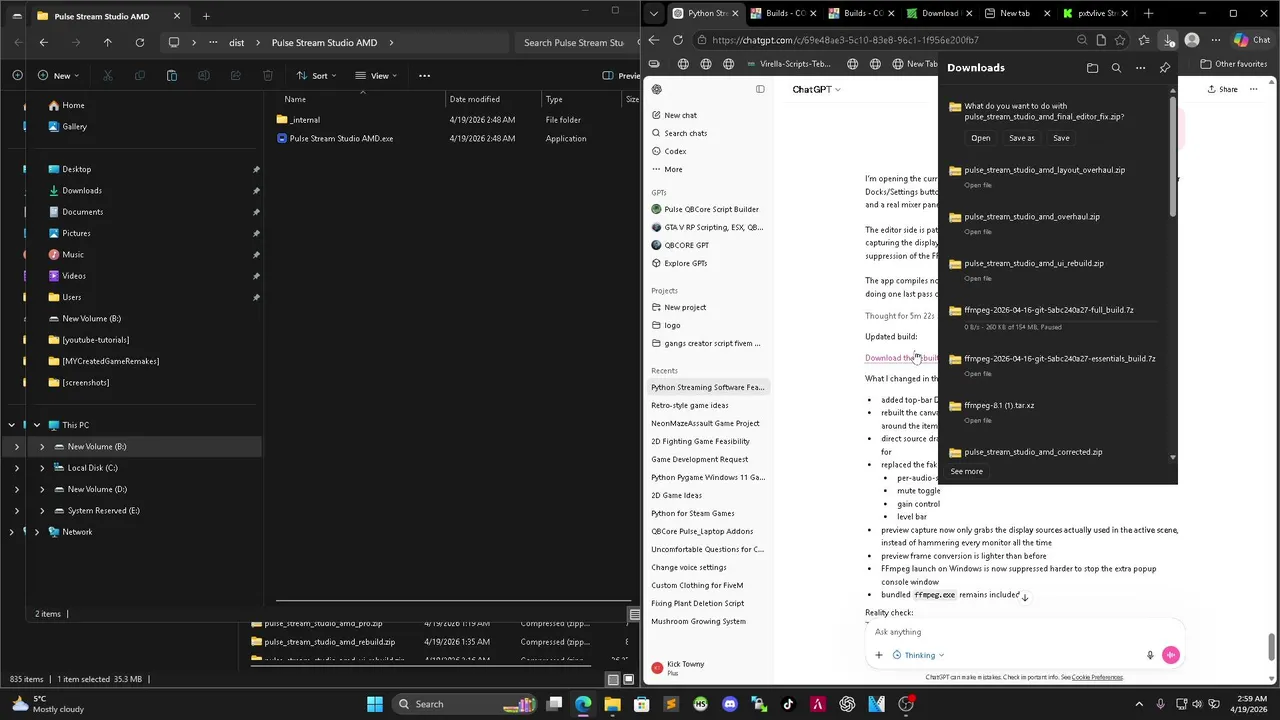Open Downloads panel more options menu
Image resolution: width=1280 pixels, height=720 pixels.
click(x=1140, y=68)
